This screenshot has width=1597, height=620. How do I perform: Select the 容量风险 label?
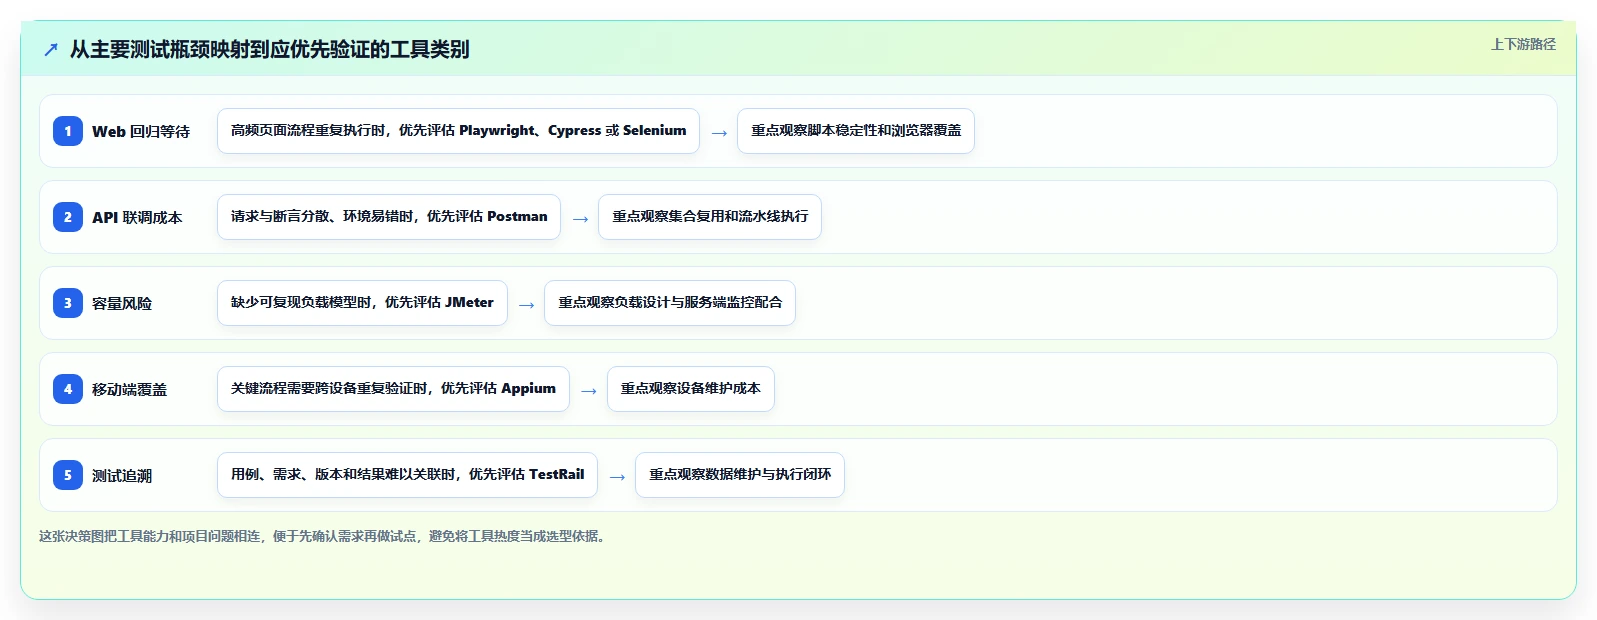coord(122,303)
